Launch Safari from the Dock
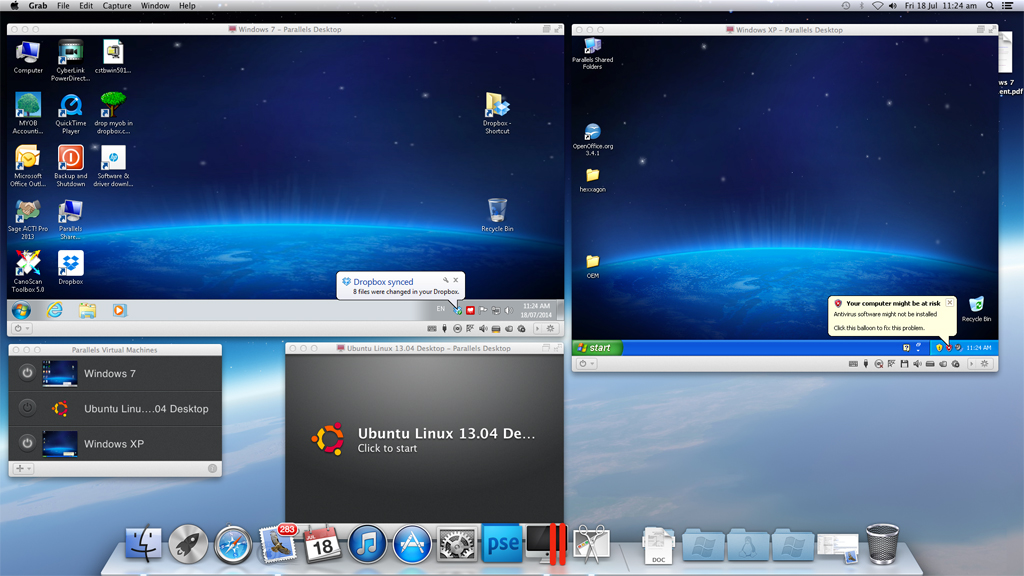 point(233,543)
